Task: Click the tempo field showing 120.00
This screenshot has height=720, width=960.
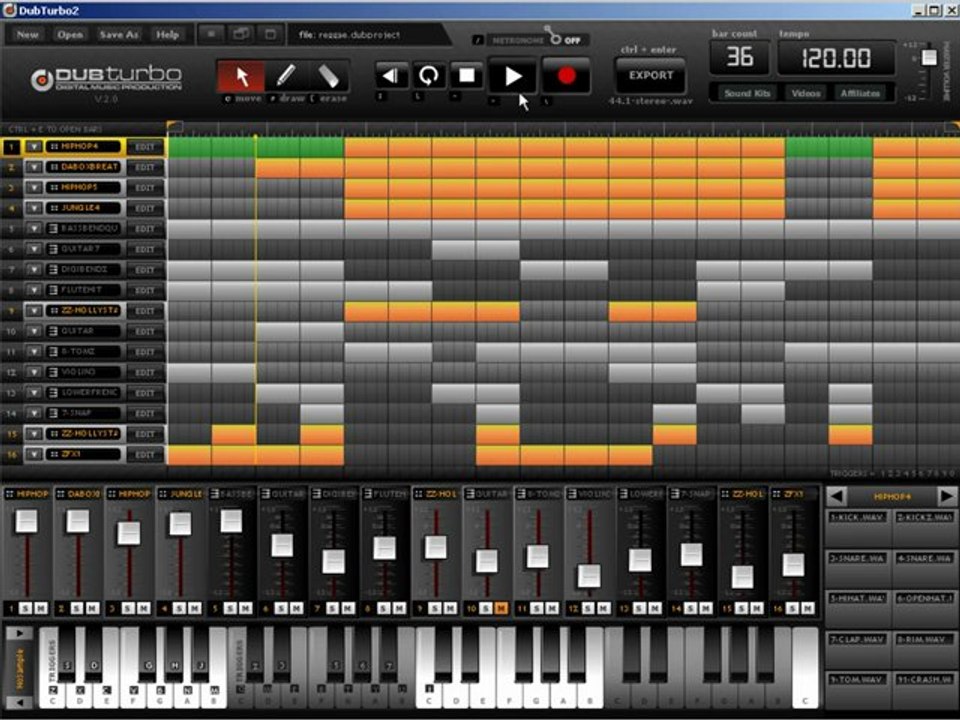Action: tap(836, 58)
